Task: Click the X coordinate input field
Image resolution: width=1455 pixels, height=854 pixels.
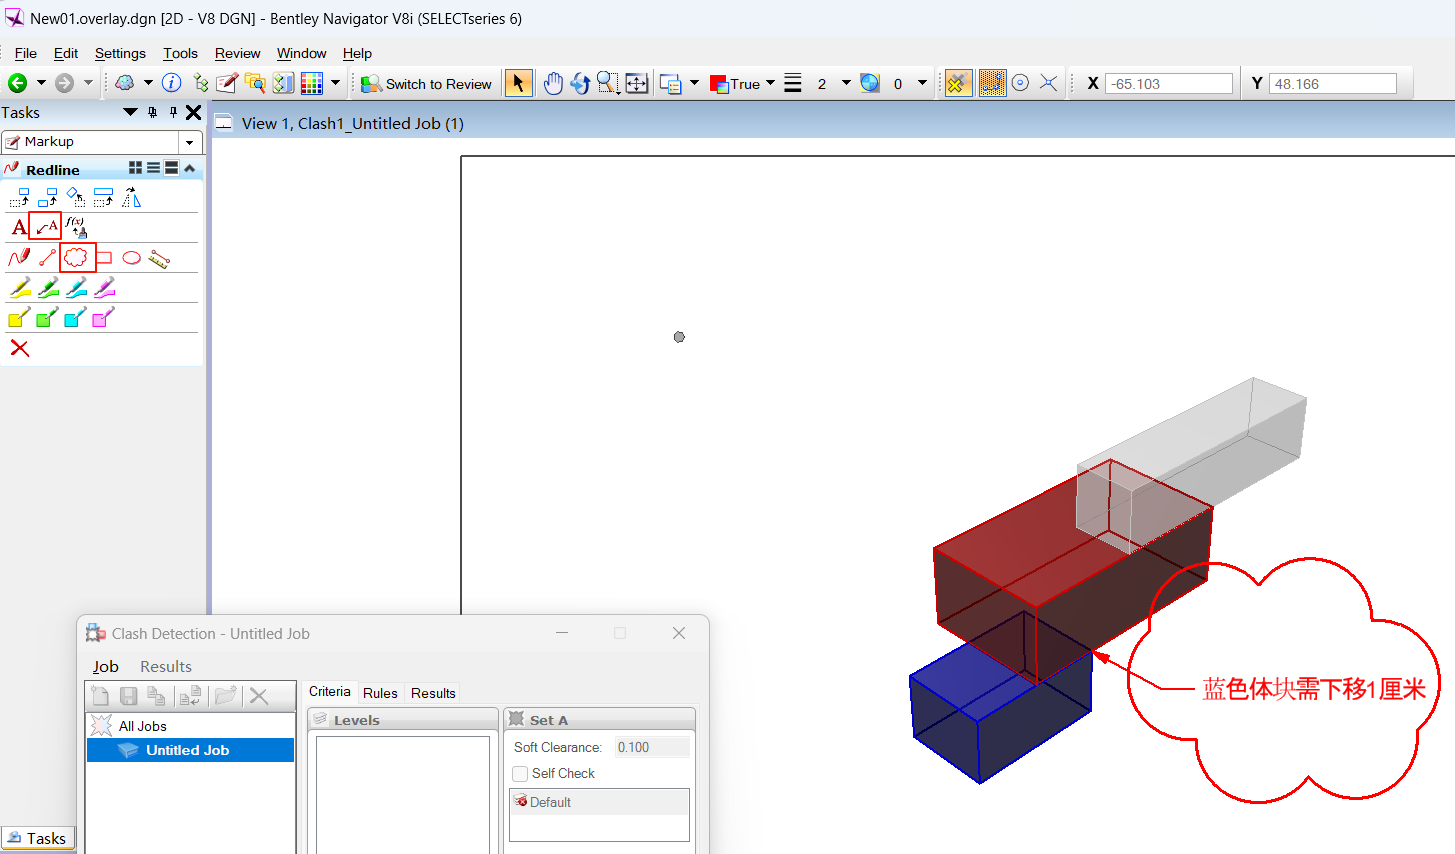Action: click(x=1168, y=84)
